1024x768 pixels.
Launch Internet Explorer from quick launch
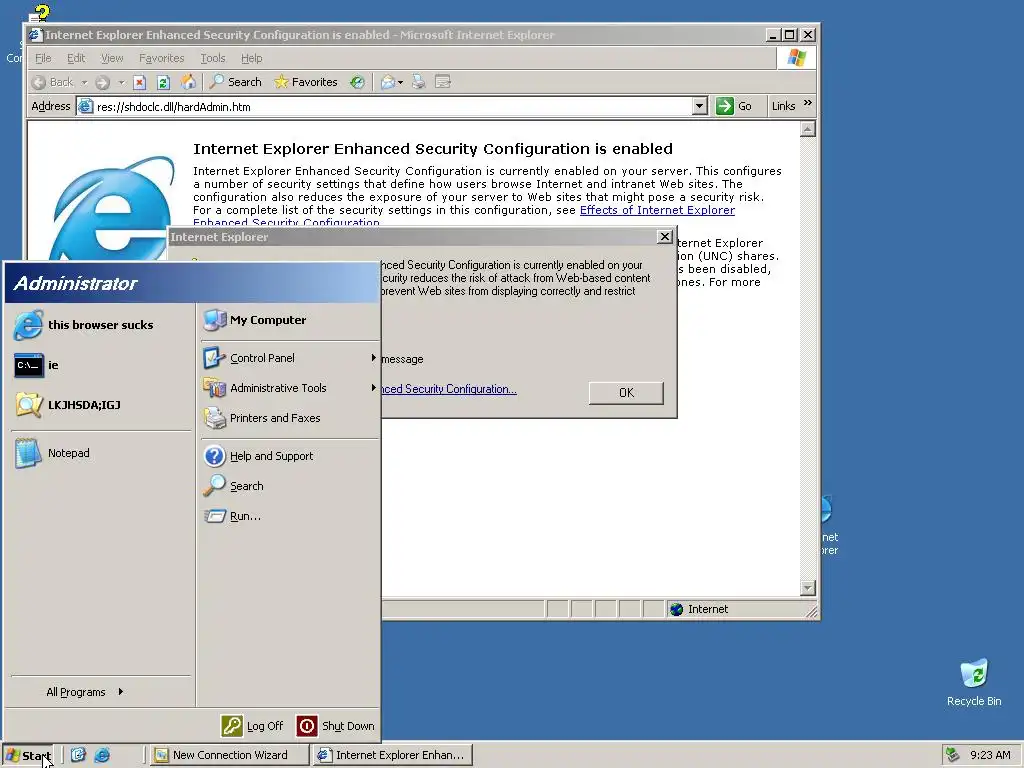pos(102,755)
